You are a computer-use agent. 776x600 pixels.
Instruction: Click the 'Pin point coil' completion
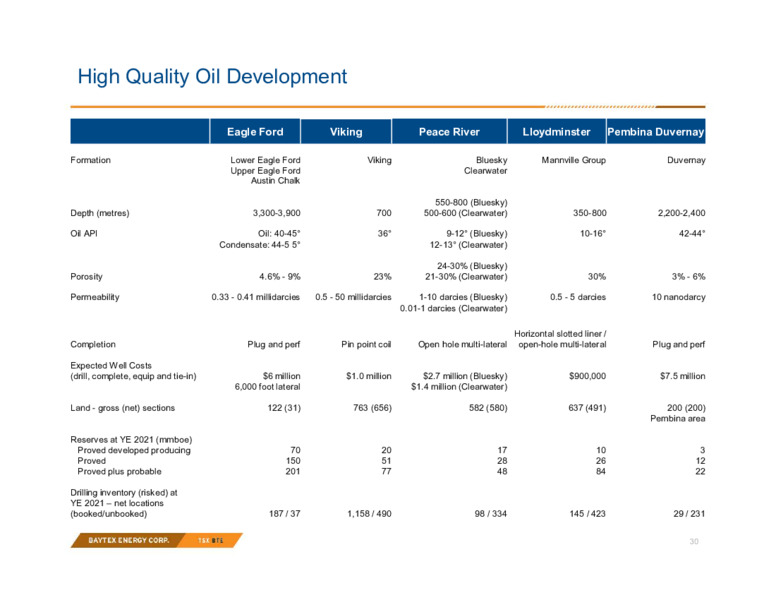tap(366, 344)
